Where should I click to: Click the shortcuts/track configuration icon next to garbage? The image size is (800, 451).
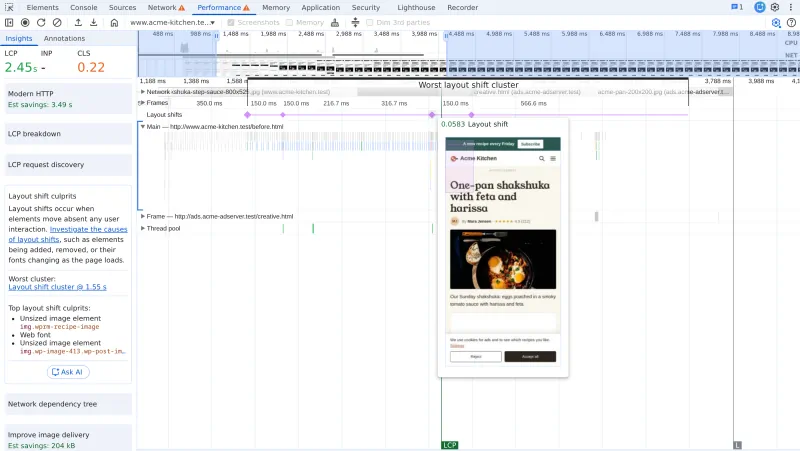pyautogui.click(x=355, y=22)
